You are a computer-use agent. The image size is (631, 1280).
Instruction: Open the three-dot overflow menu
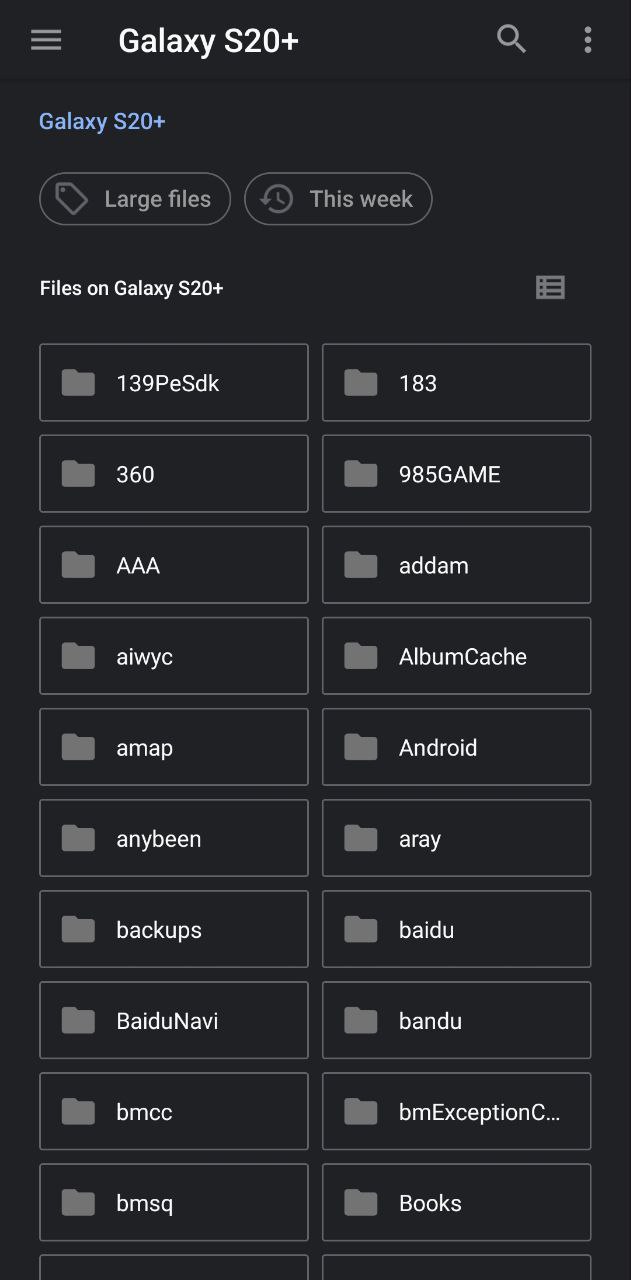pos(587,40)
